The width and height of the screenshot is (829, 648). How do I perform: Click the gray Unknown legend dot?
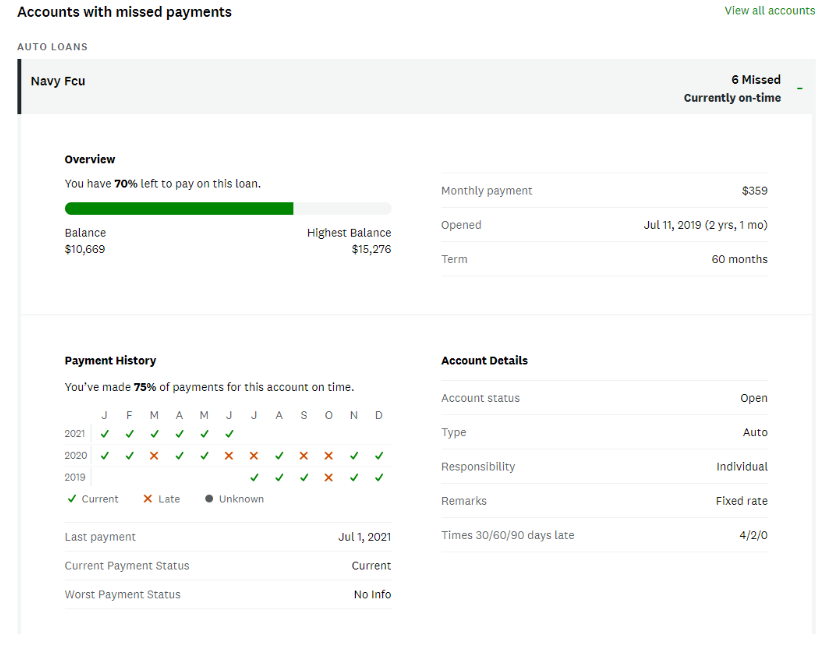pos(209,499)
